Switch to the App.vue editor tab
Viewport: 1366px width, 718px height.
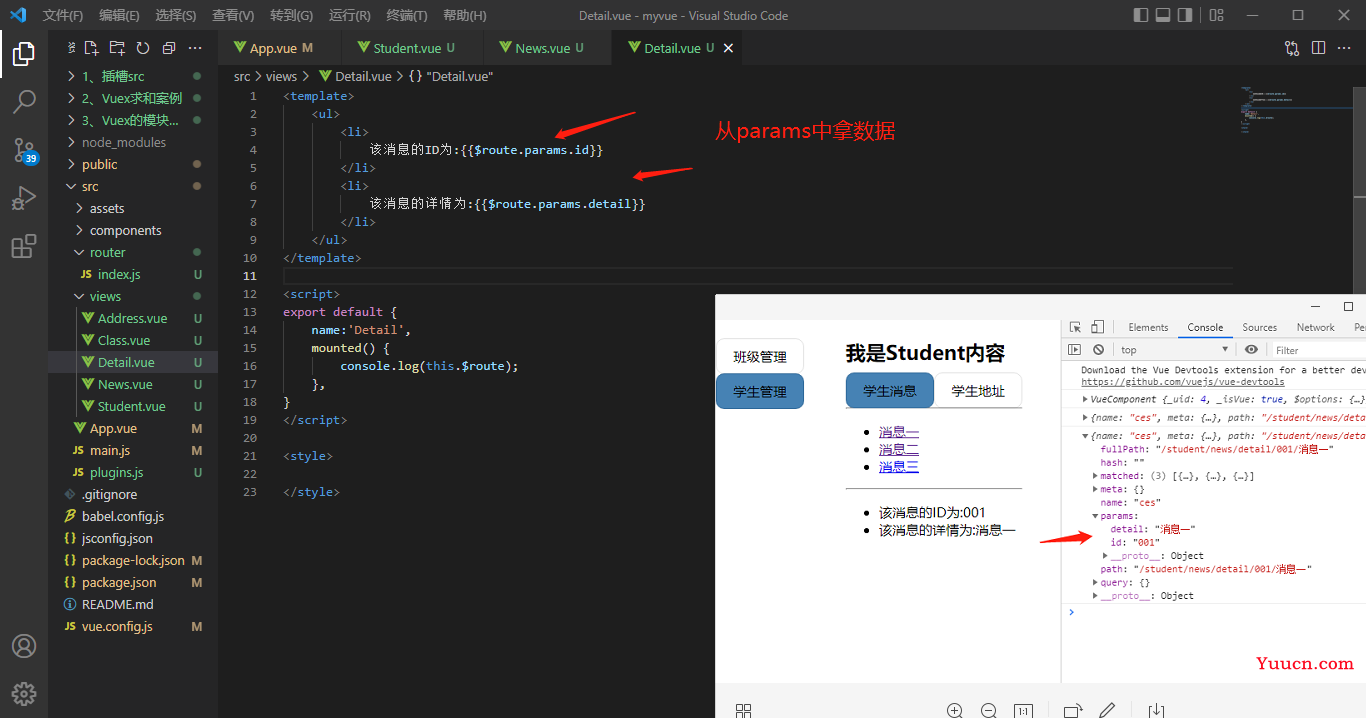coord(281,48)
